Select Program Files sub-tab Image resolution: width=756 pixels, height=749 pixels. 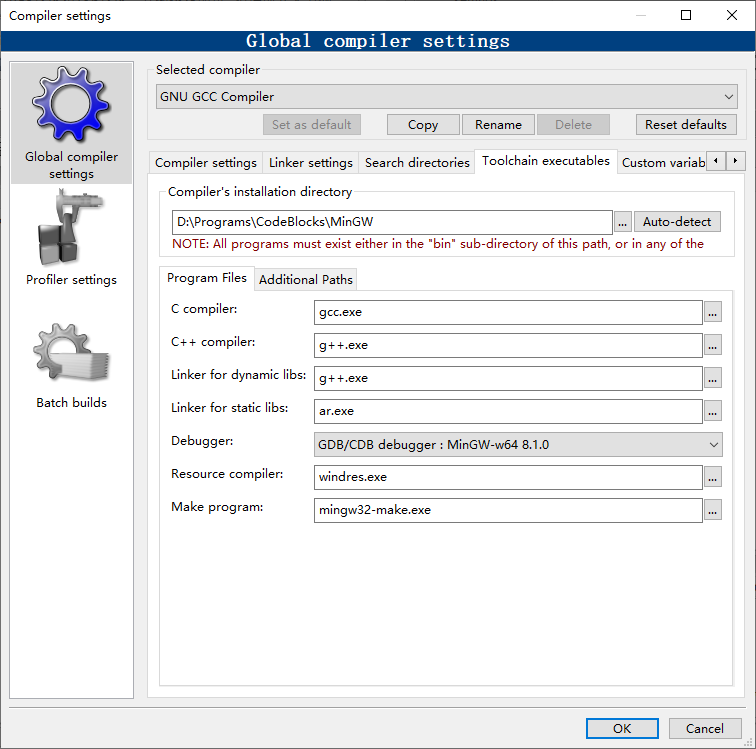click(x=207, y=278)
